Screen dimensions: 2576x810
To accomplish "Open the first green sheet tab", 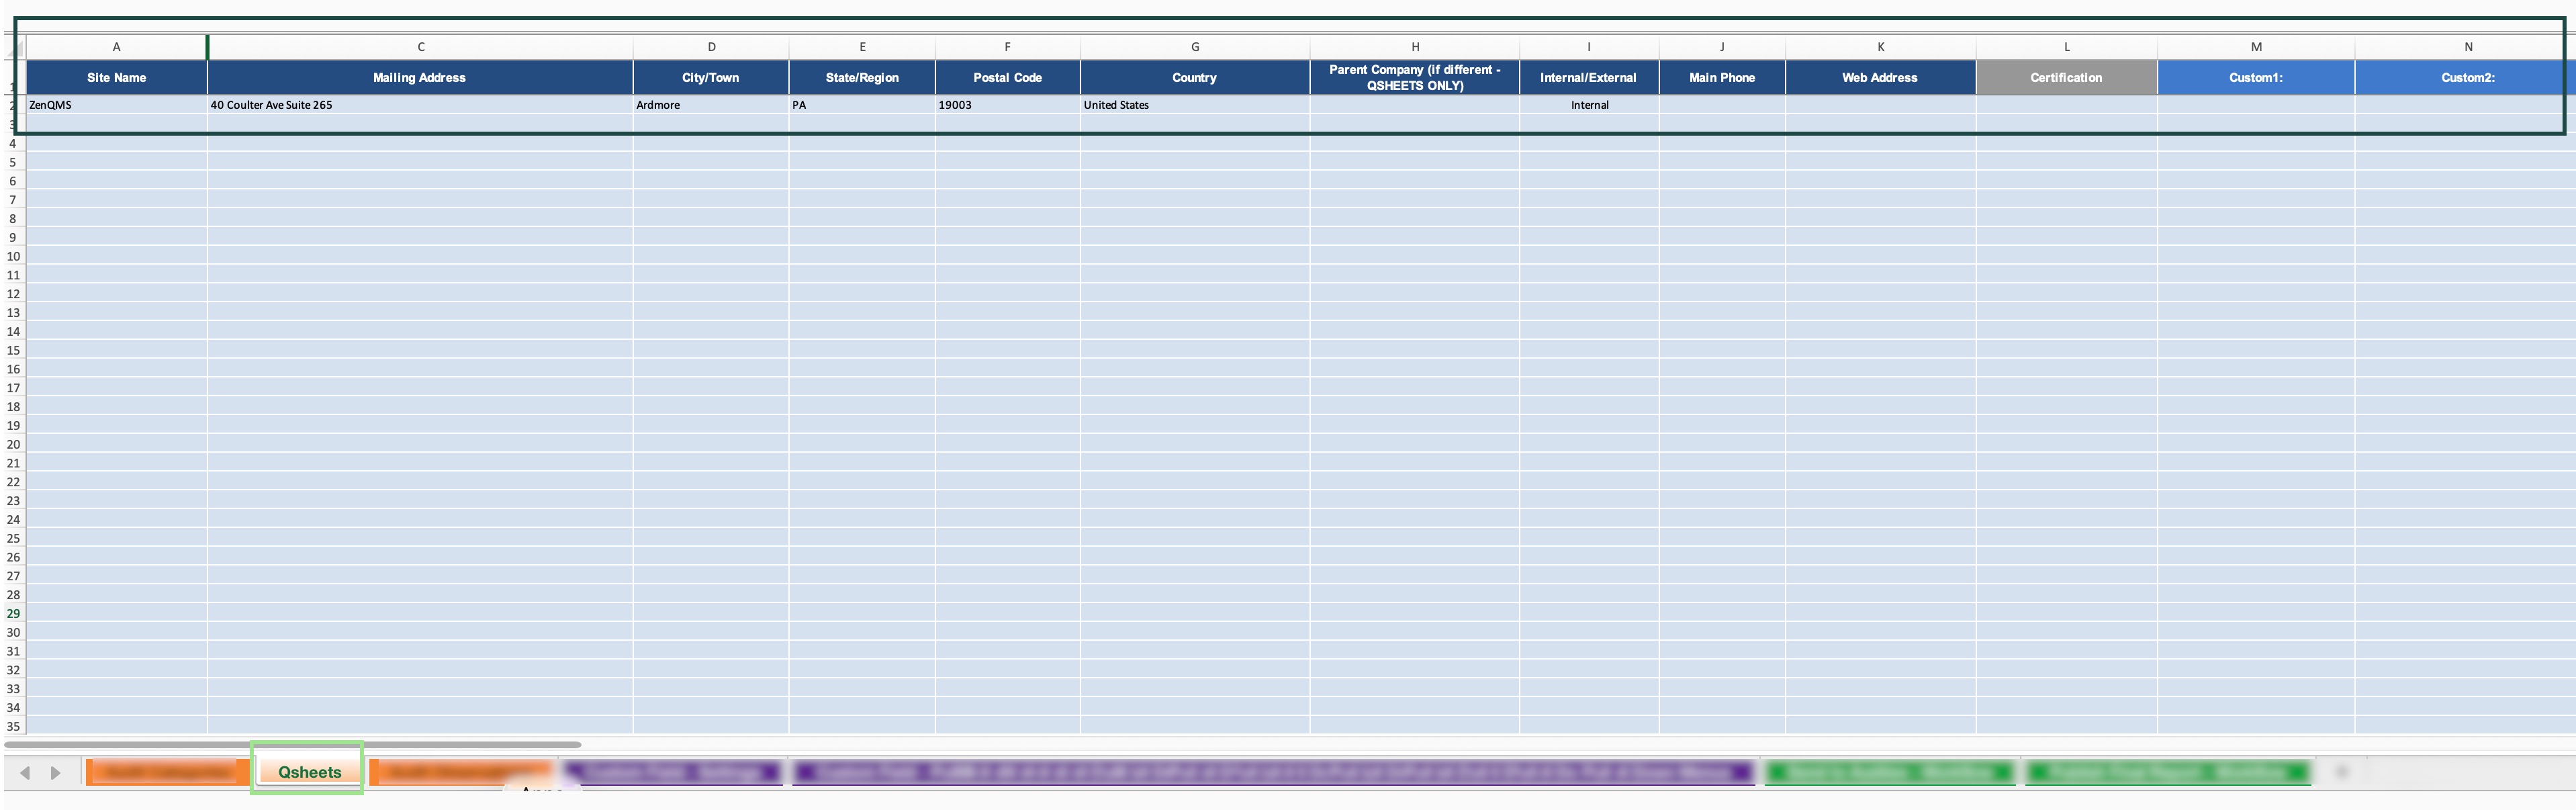I will click(1889, 771).
